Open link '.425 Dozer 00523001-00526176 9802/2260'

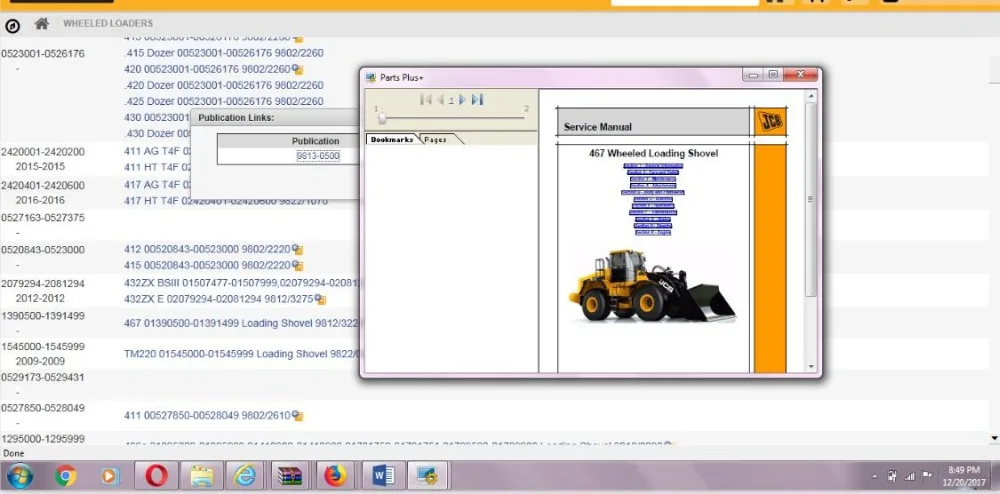[x=224, y=101]
